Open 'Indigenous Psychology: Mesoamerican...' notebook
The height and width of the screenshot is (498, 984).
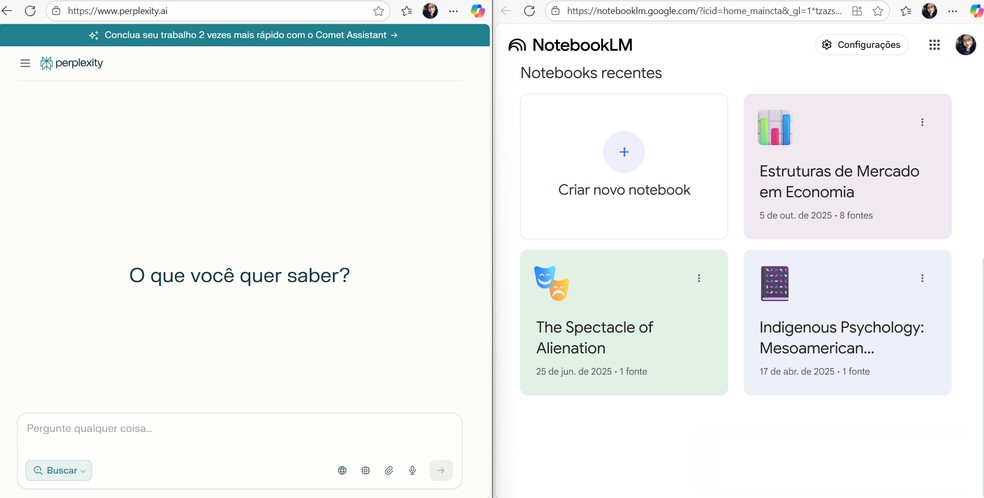coord(847,322)
